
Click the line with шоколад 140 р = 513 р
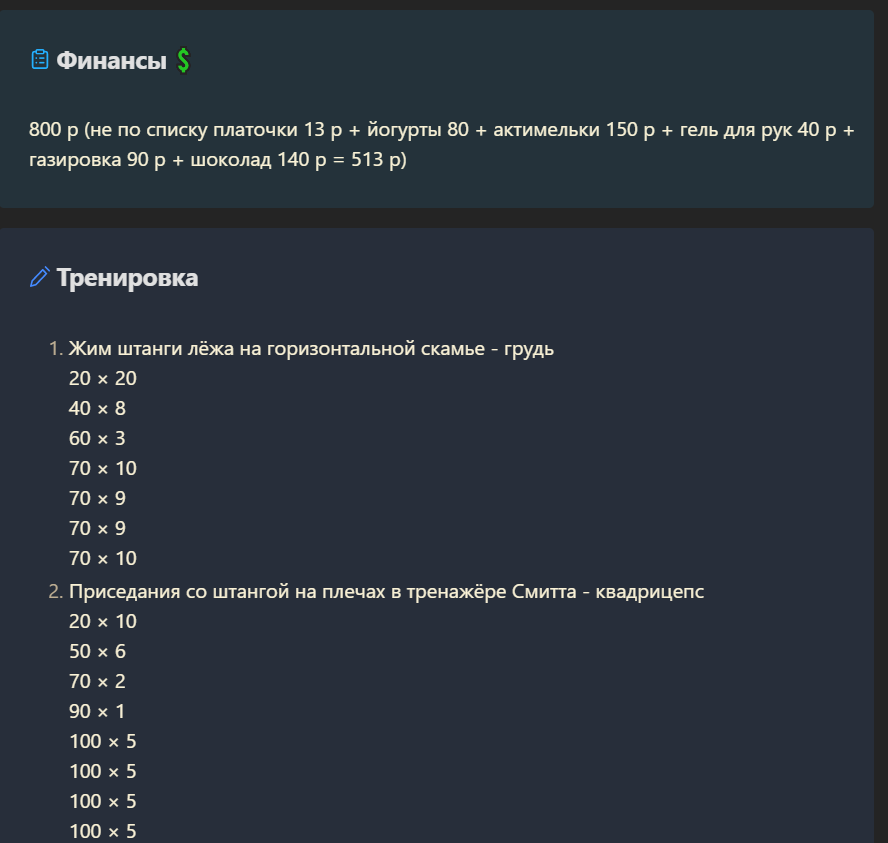coord(218,160)
